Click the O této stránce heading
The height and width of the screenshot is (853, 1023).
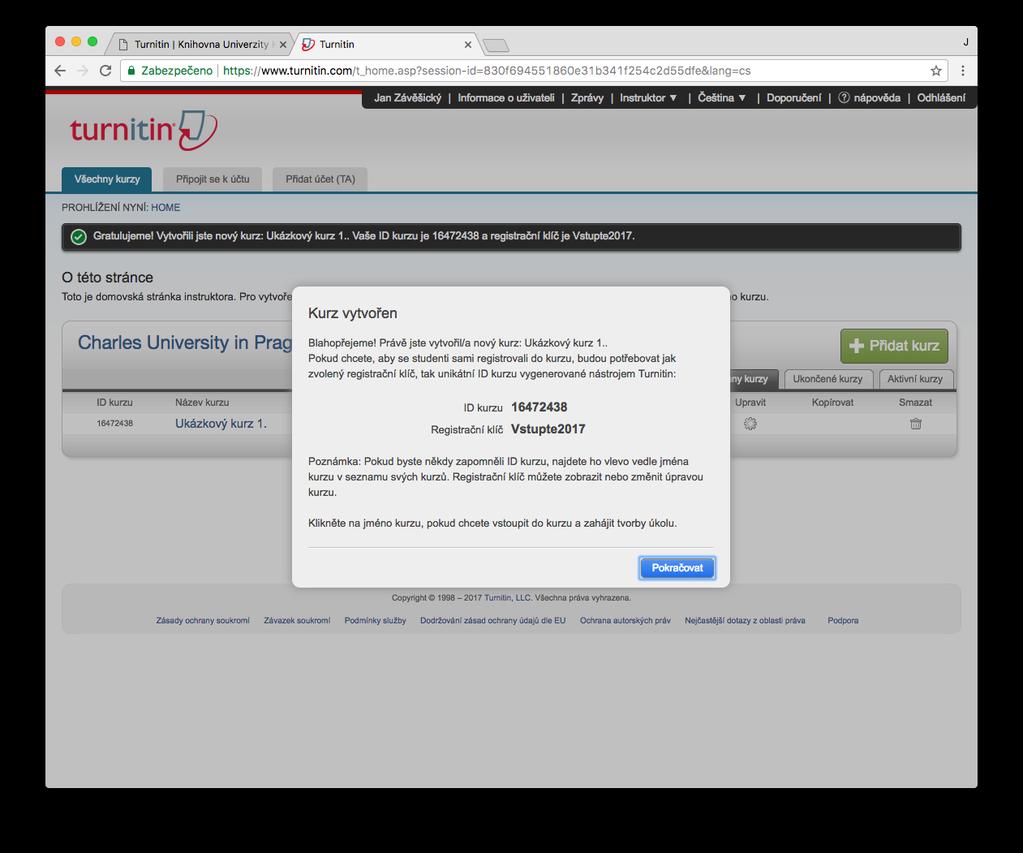[x=108, y=277]
